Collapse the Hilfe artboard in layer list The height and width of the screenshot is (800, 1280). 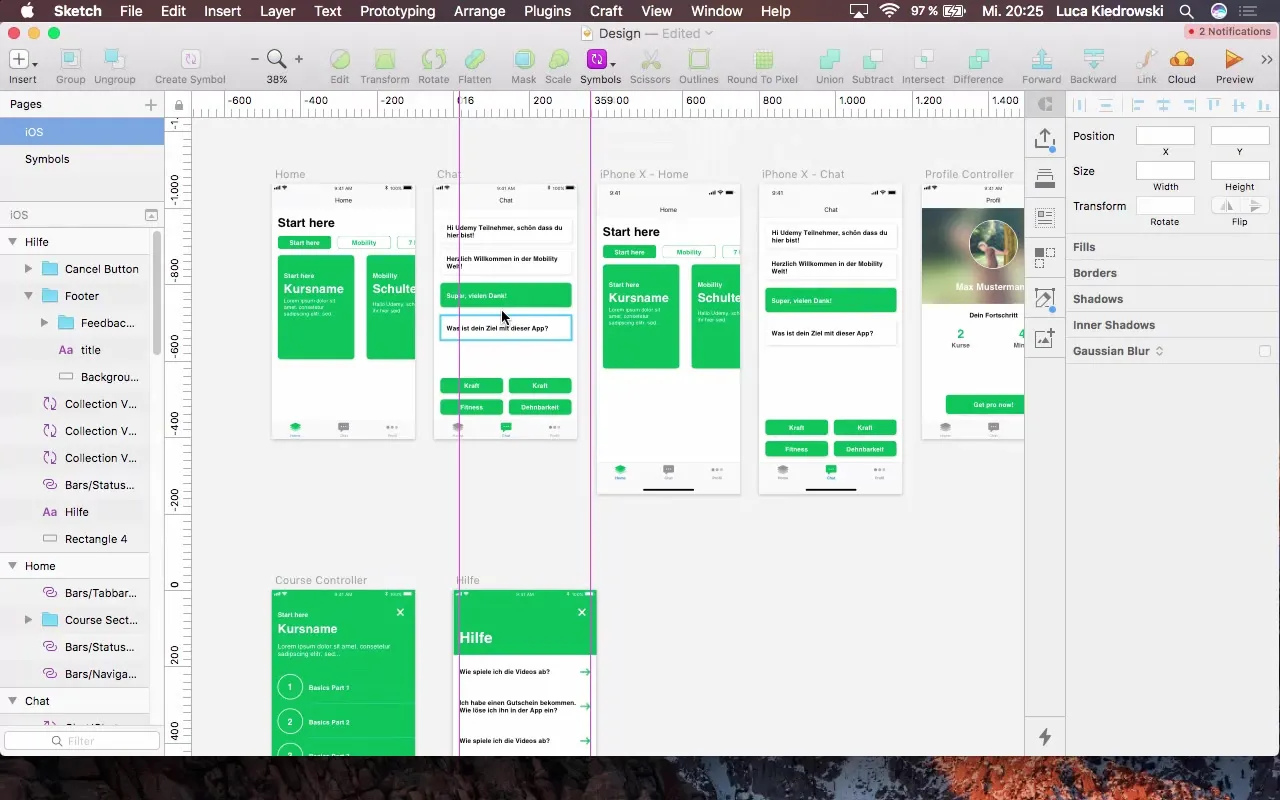14,242
